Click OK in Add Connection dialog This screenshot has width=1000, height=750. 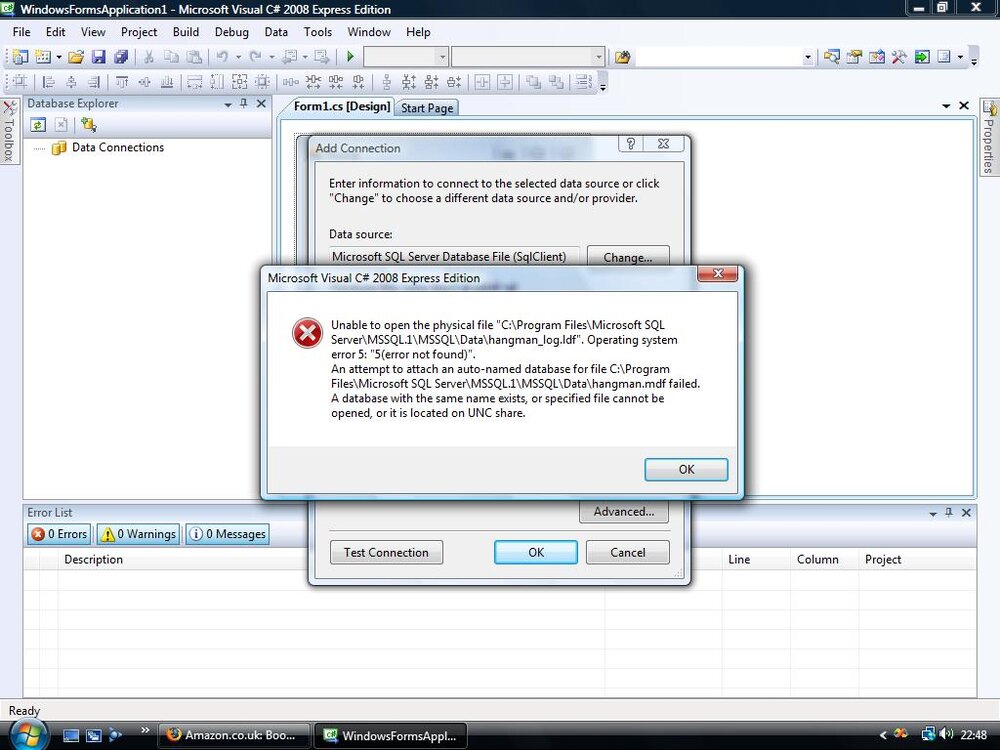(x=536, y=552)
